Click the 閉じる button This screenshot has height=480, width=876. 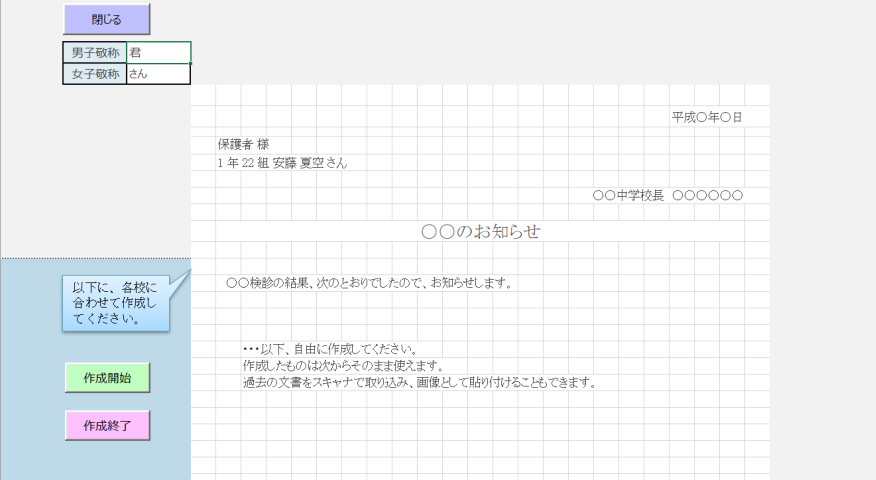coord(106,19)
